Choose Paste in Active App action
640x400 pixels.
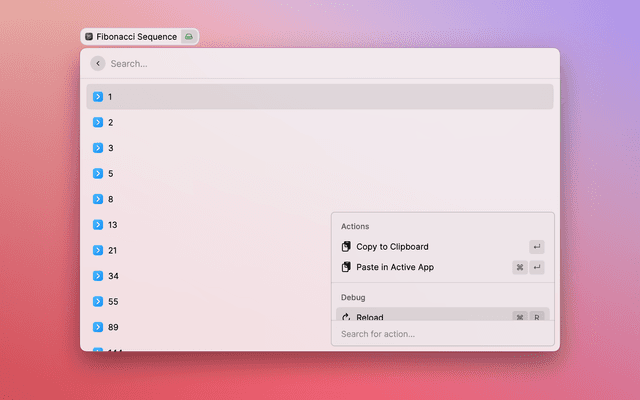pos(395,267)
